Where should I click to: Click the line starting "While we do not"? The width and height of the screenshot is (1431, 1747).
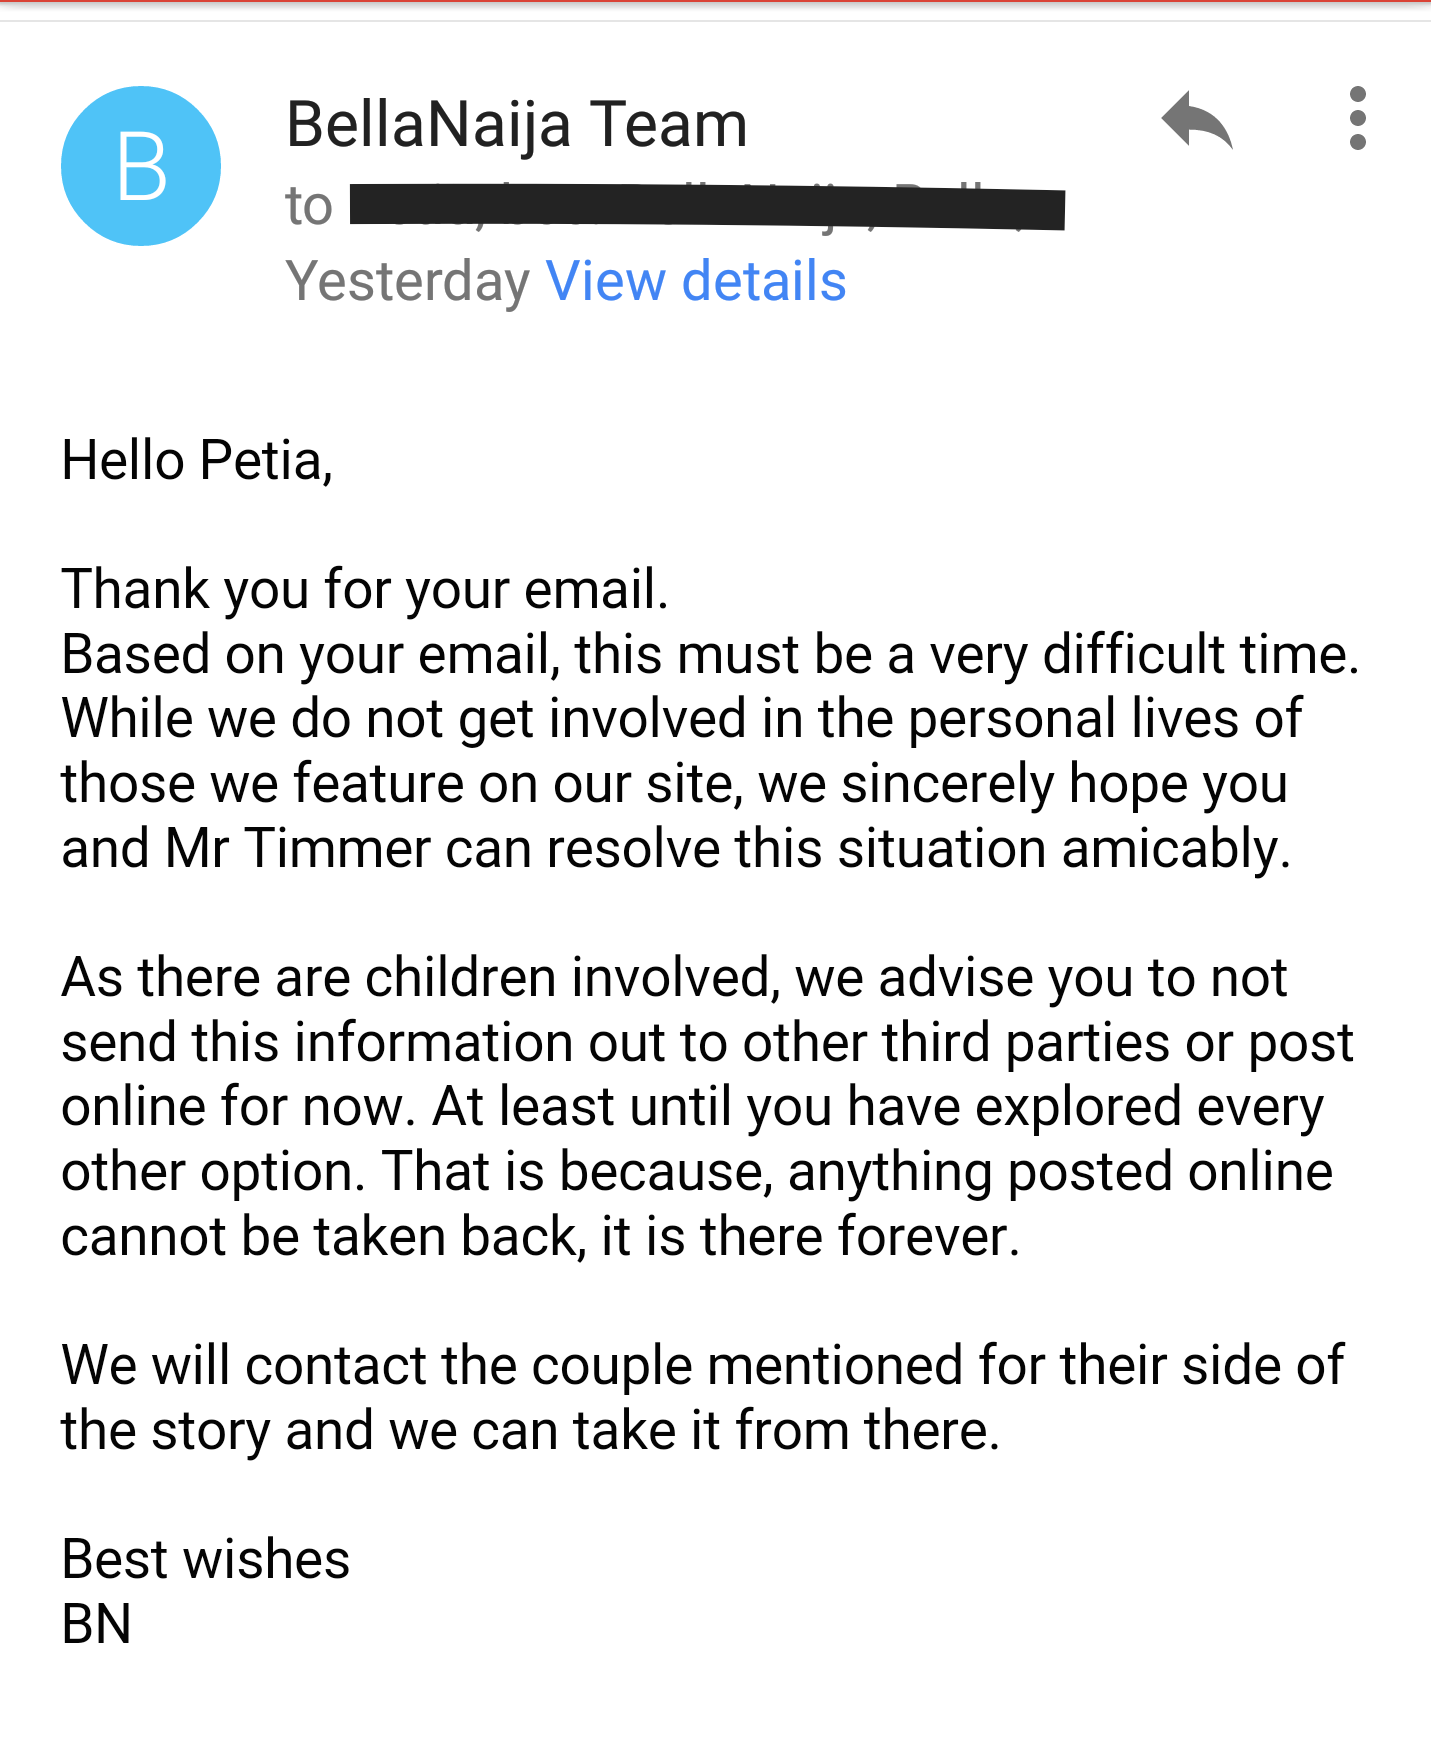tap(682, 718)
